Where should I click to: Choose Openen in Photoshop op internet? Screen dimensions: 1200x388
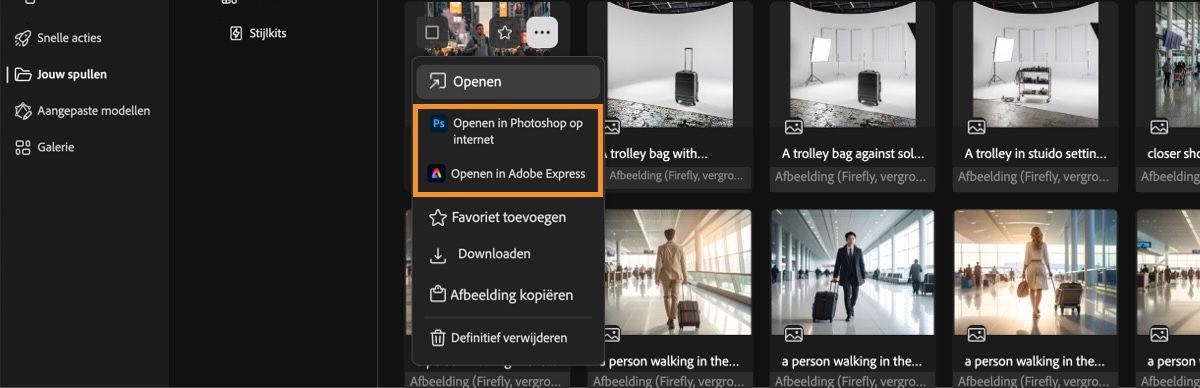[x=508, y=131]
